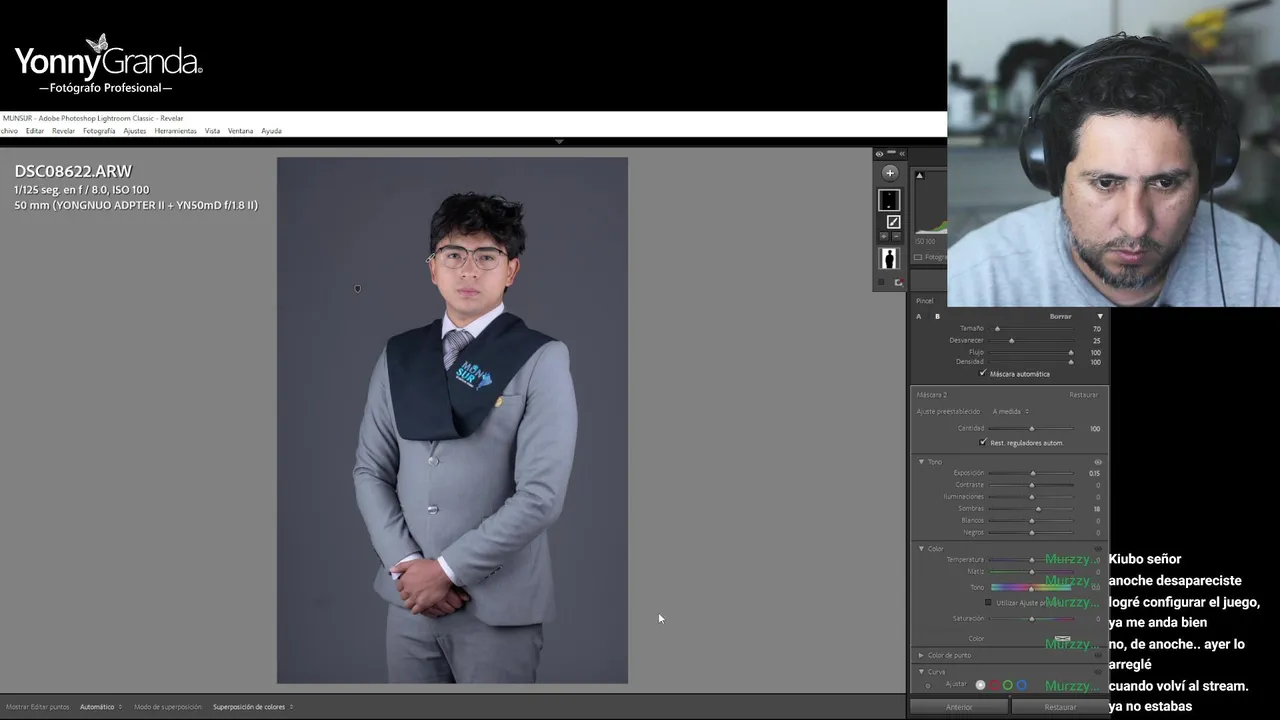Image resolution: width=1280 pixels, height=720 pixels.
Task: Adjust the Exposición slider
Action: 1032,473
